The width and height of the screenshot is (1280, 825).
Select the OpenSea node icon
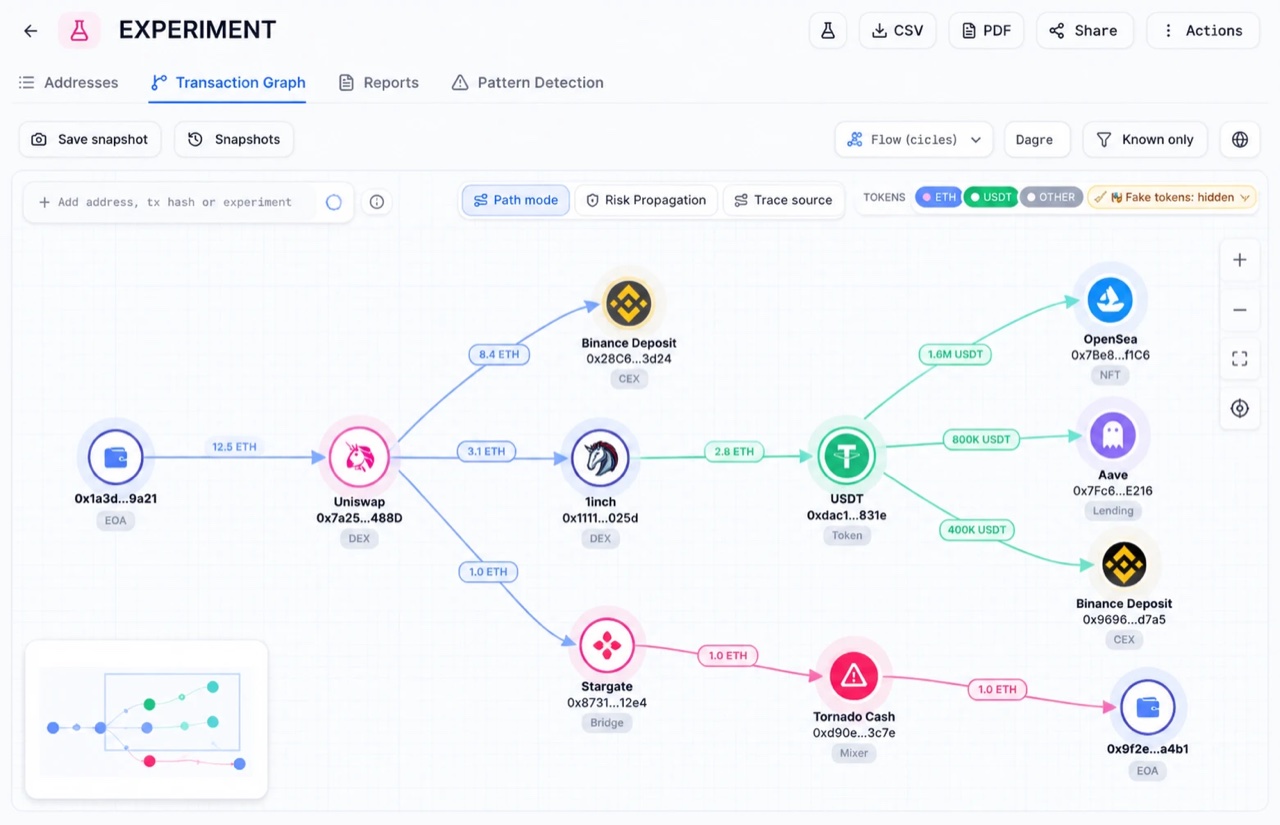pos(1110,299)
